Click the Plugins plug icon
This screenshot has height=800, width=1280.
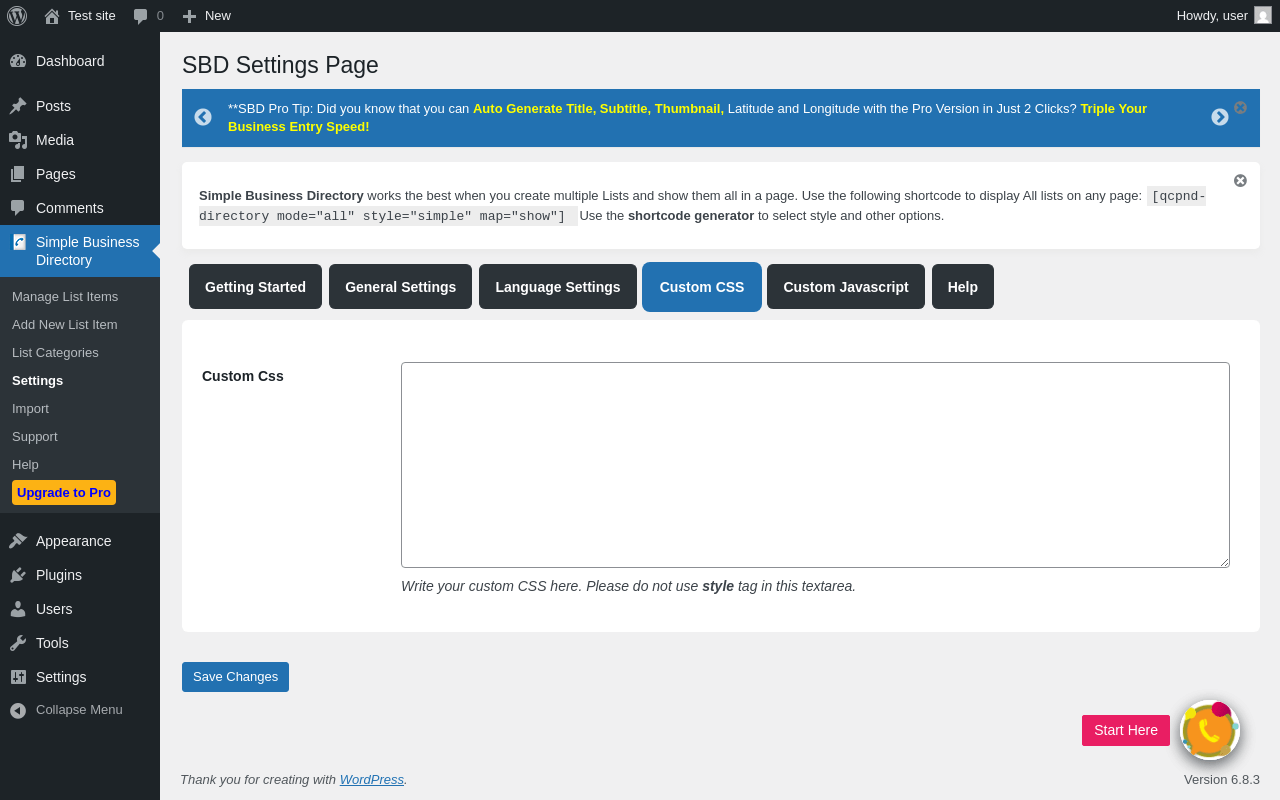coord(18,575)
